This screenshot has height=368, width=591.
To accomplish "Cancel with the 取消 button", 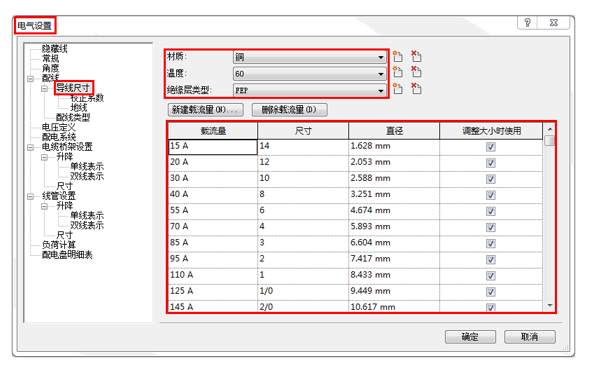I will (530, 337).
